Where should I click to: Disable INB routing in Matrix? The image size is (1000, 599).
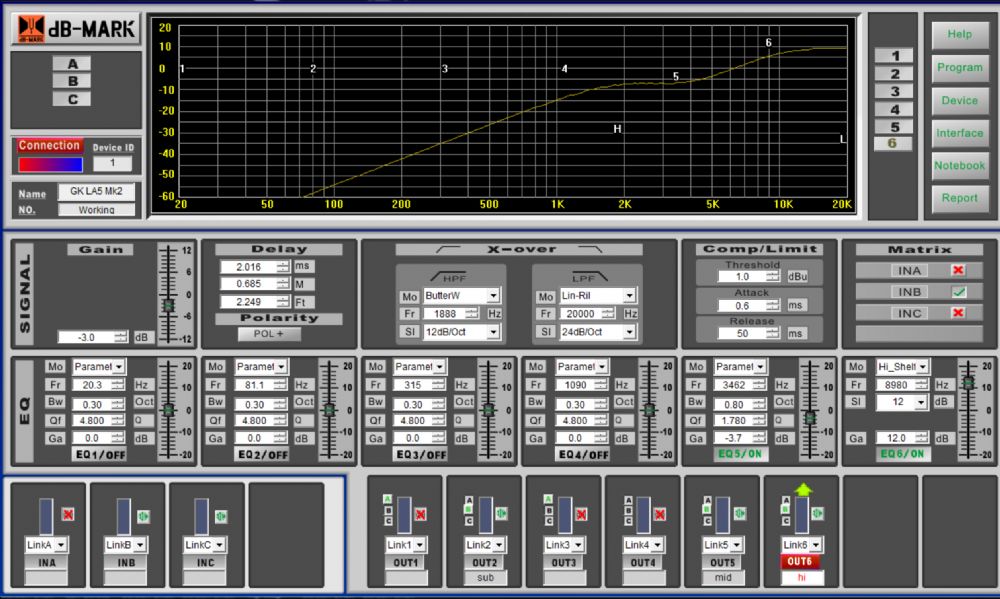[958, 292]
